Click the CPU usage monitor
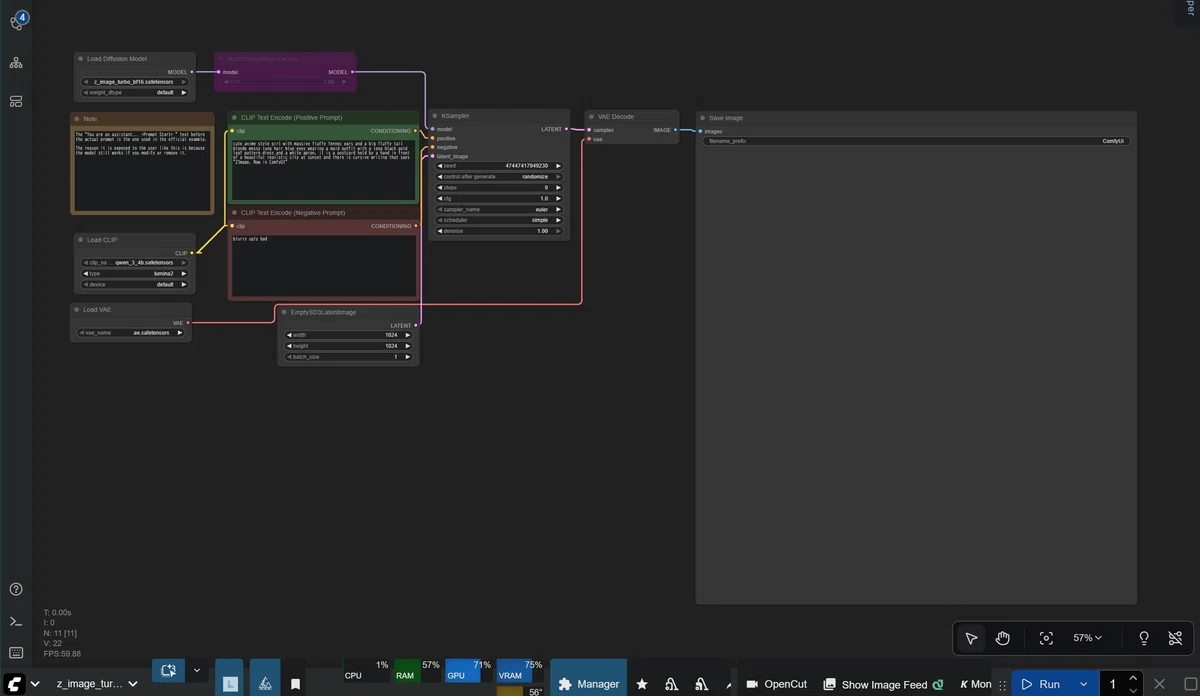The height and width of the screenshot is (696, 1200). pos(366,670)
